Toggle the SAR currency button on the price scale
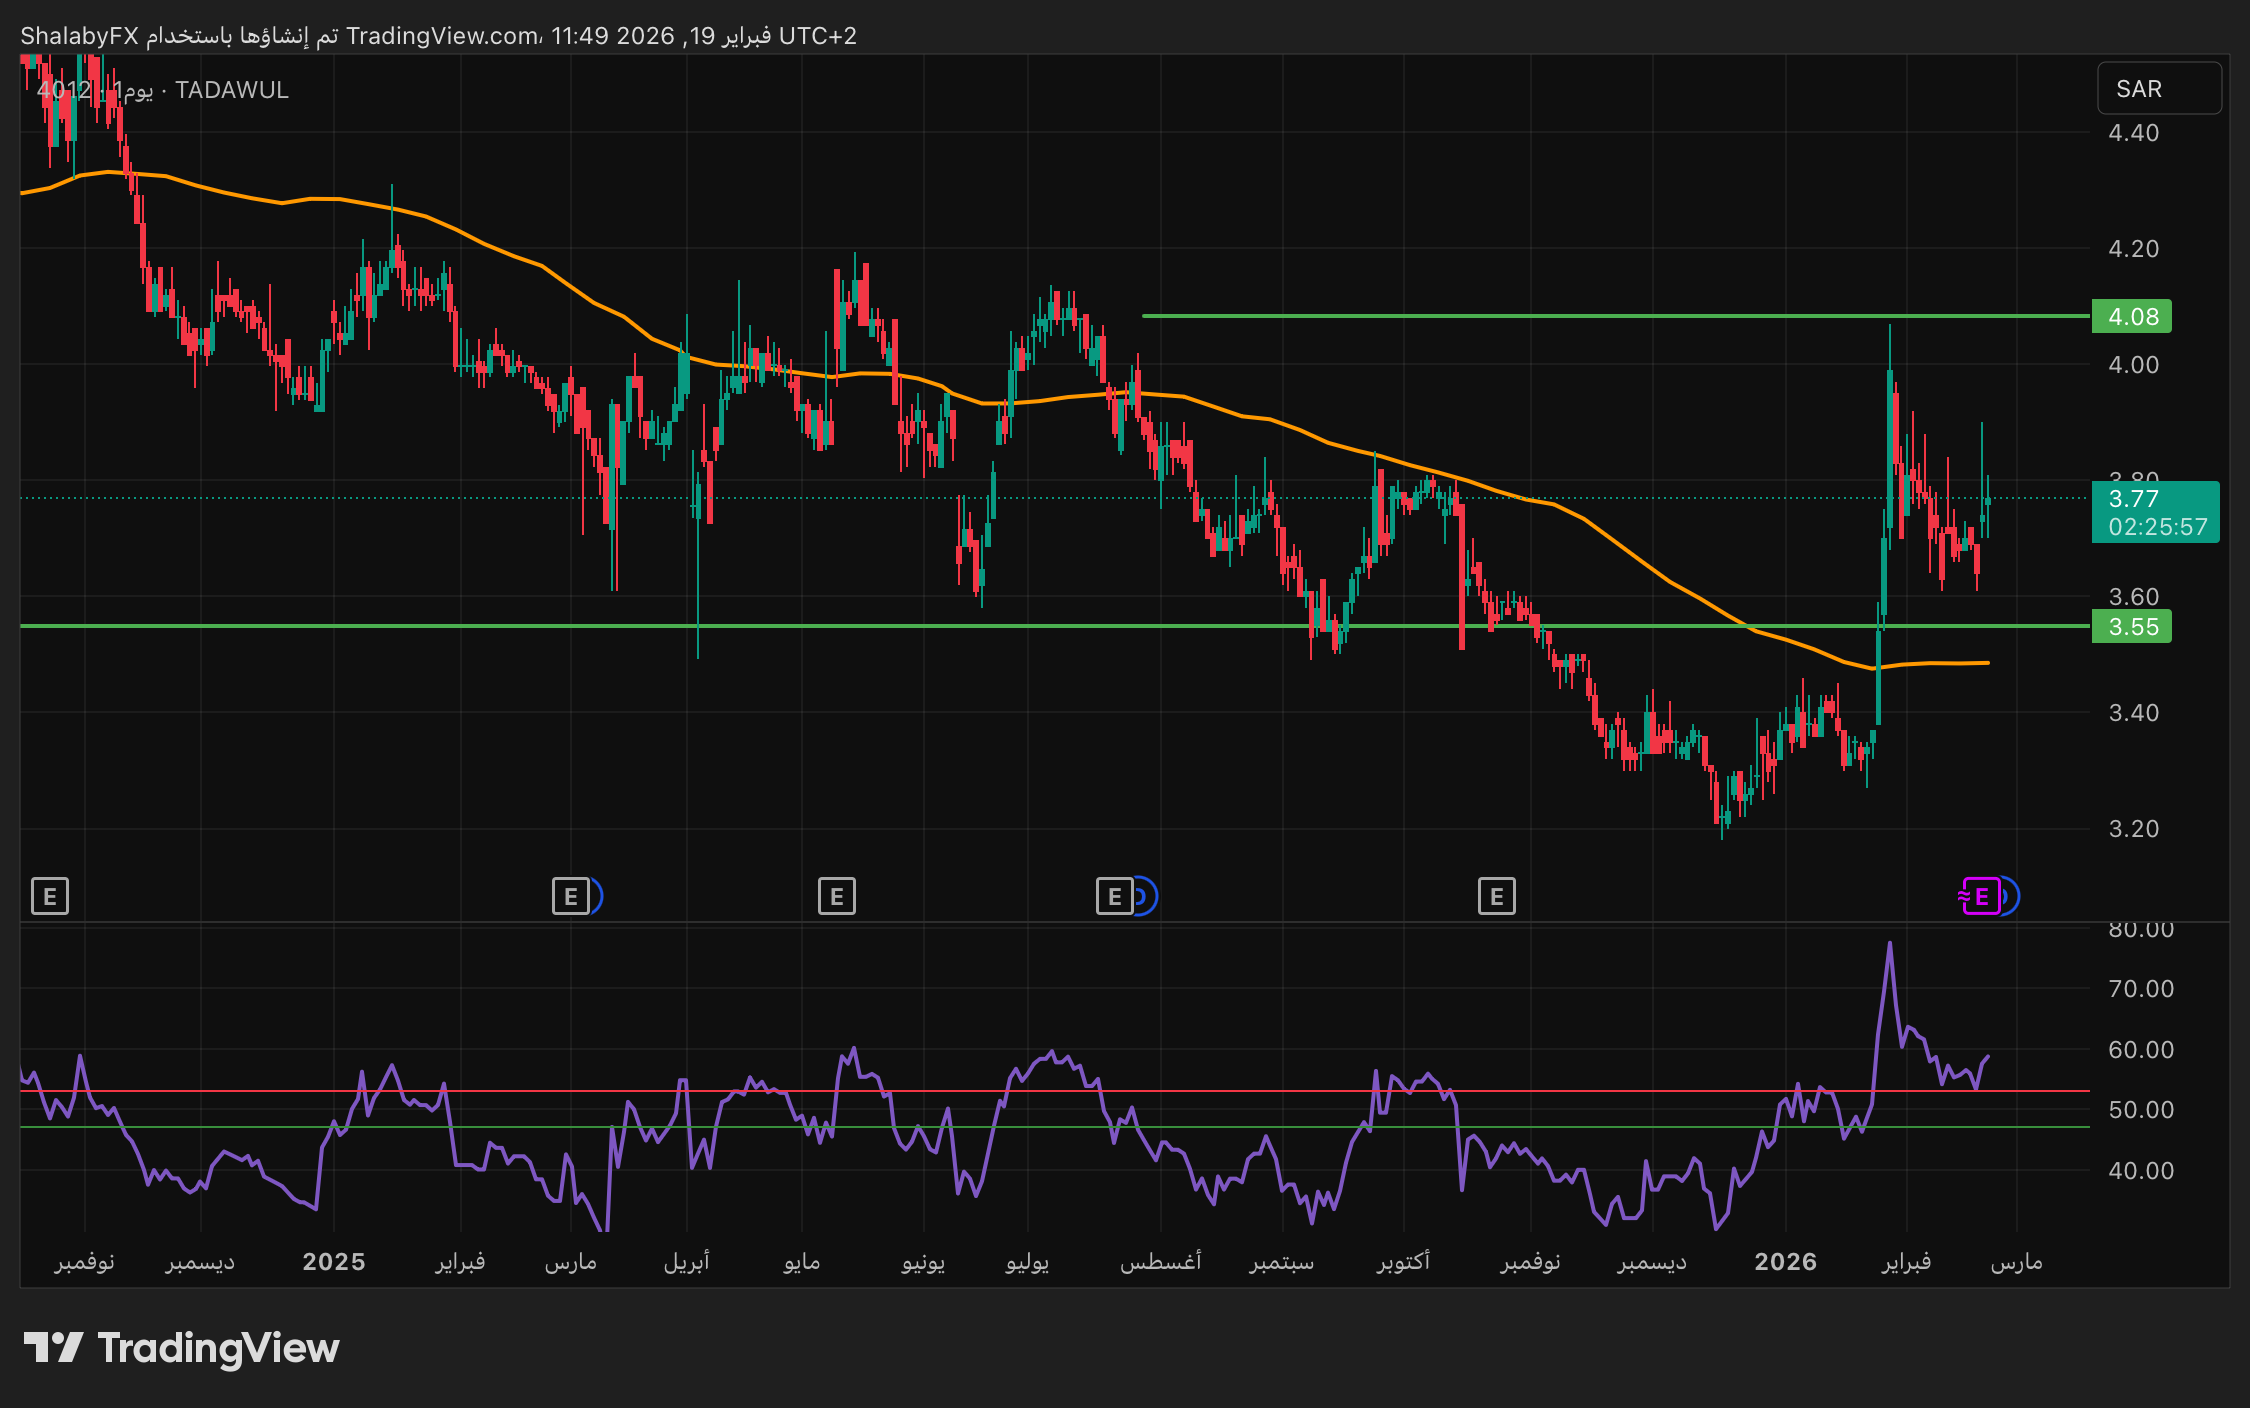This screenshot has width=2250, height=1408. (x=2159, y=88)
